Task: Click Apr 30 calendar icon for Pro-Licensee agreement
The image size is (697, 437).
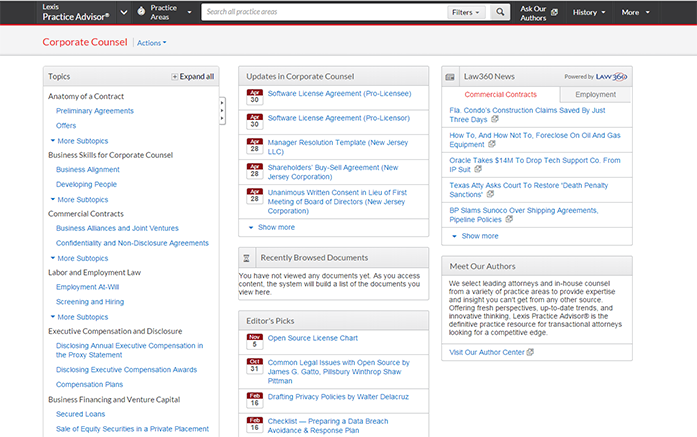Action: [x=255, y=96]
